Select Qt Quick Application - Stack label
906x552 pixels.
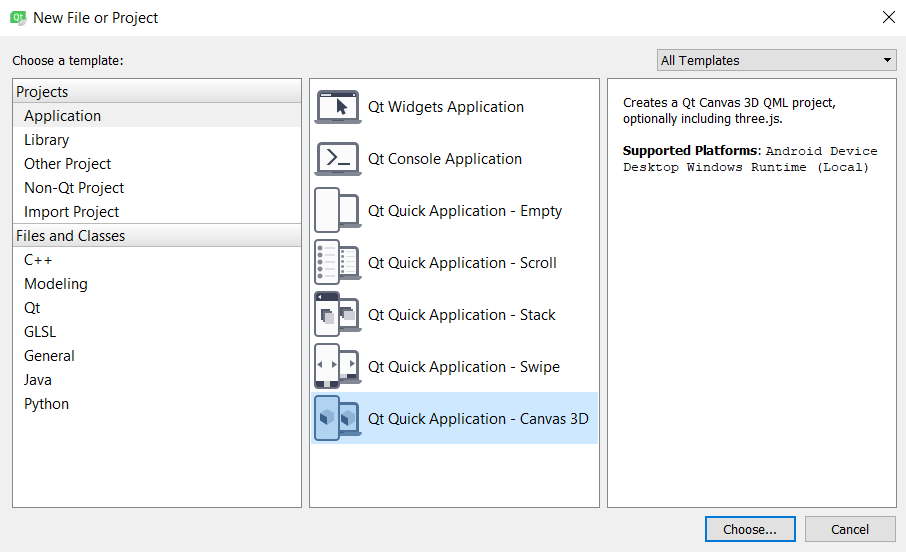coord(462,315)
